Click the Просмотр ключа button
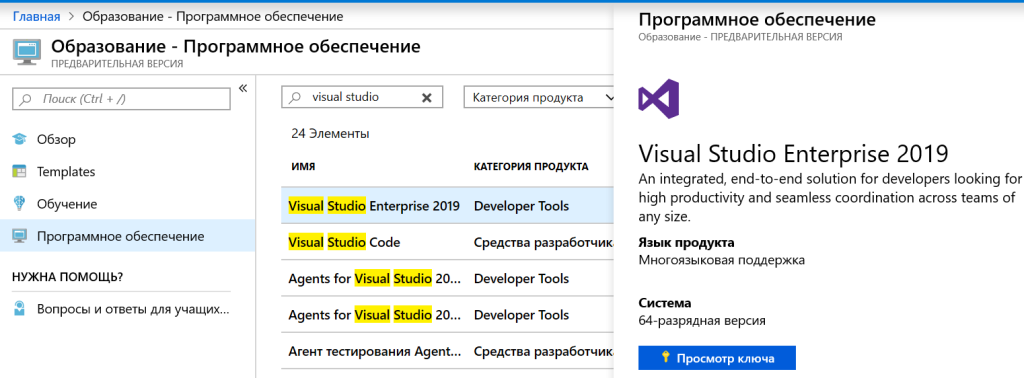This screenshot has height=378, width=1024. pyautogui.click(x=717, y=358)
